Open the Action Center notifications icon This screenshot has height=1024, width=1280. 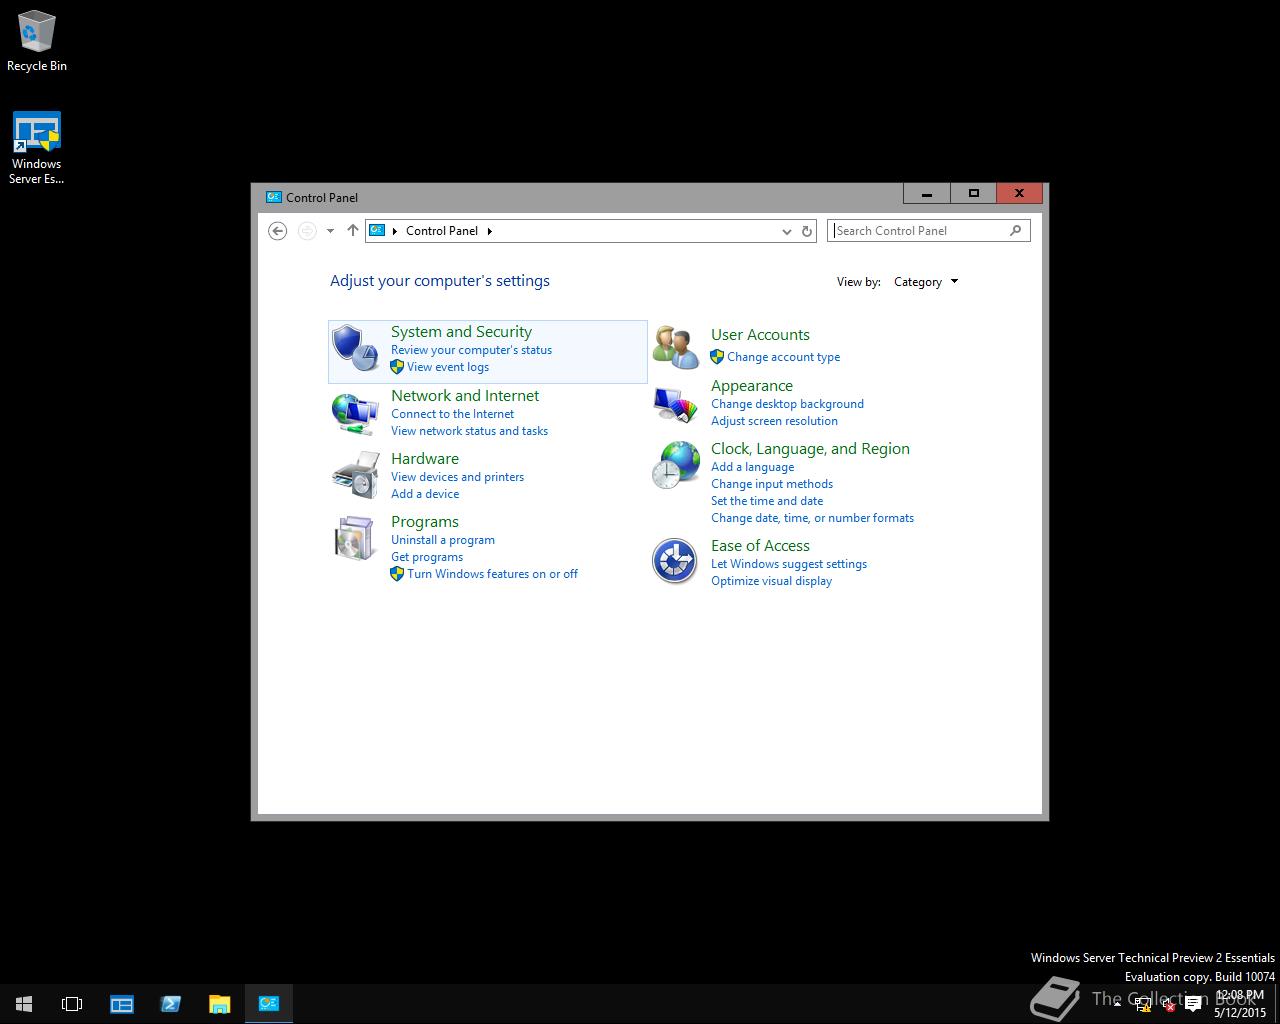tap(1193, 1005)
